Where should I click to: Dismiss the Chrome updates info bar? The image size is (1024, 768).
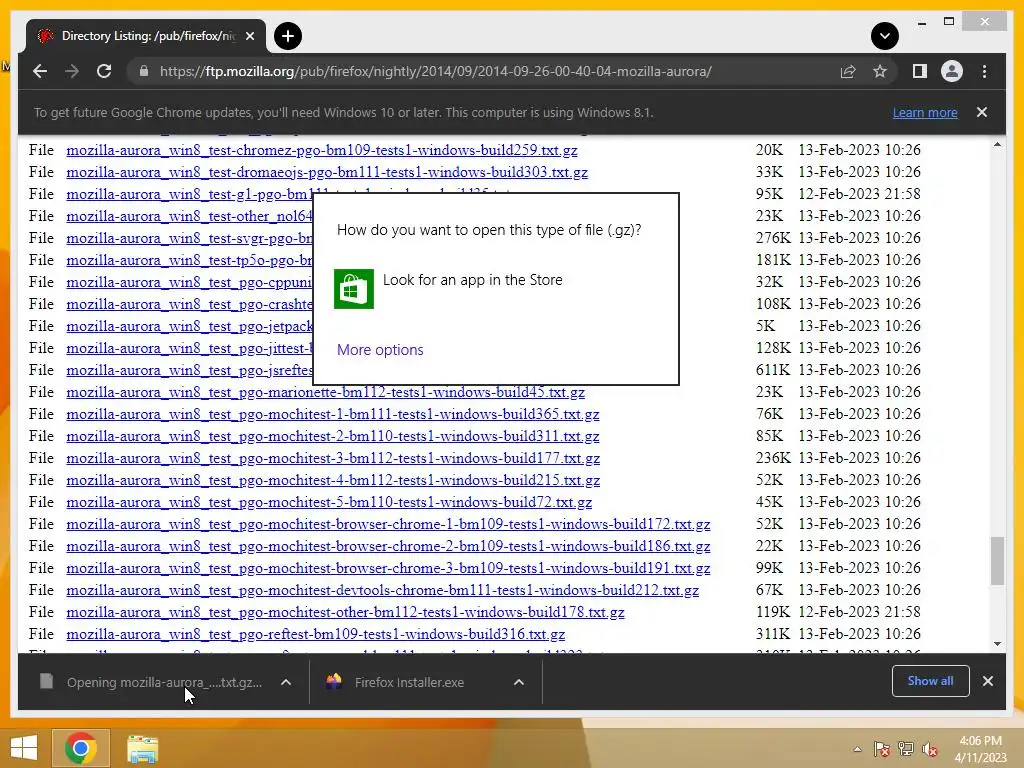click(x=982, y=112)
